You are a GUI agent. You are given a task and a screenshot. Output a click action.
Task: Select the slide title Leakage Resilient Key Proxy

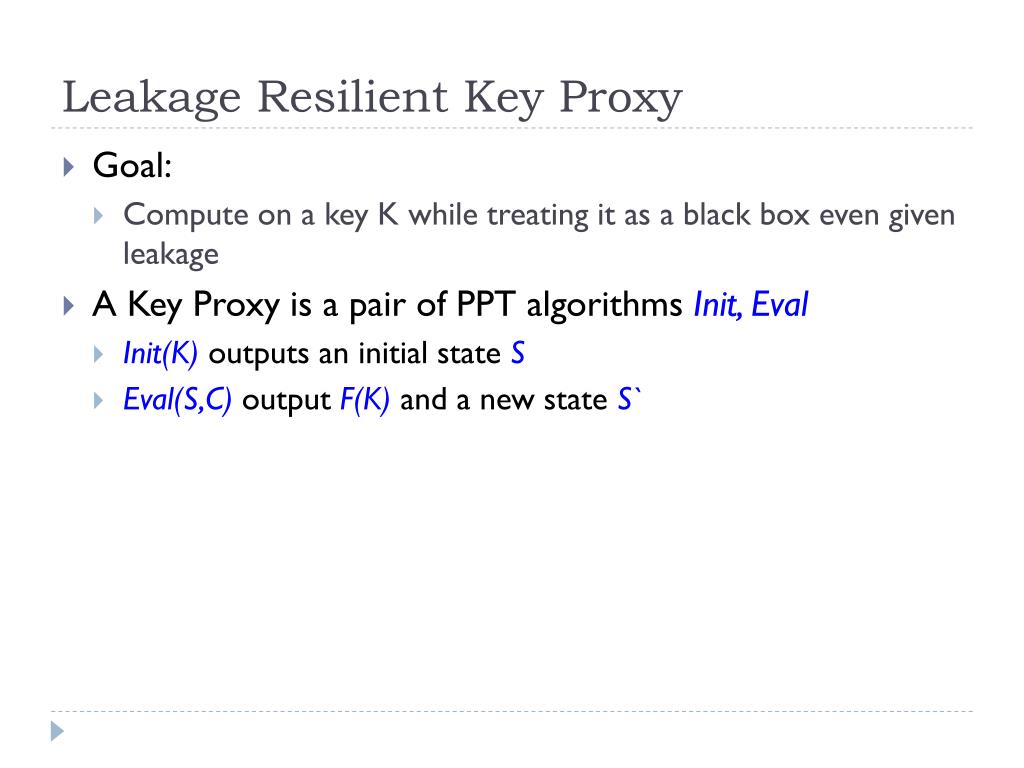[372, 98]
